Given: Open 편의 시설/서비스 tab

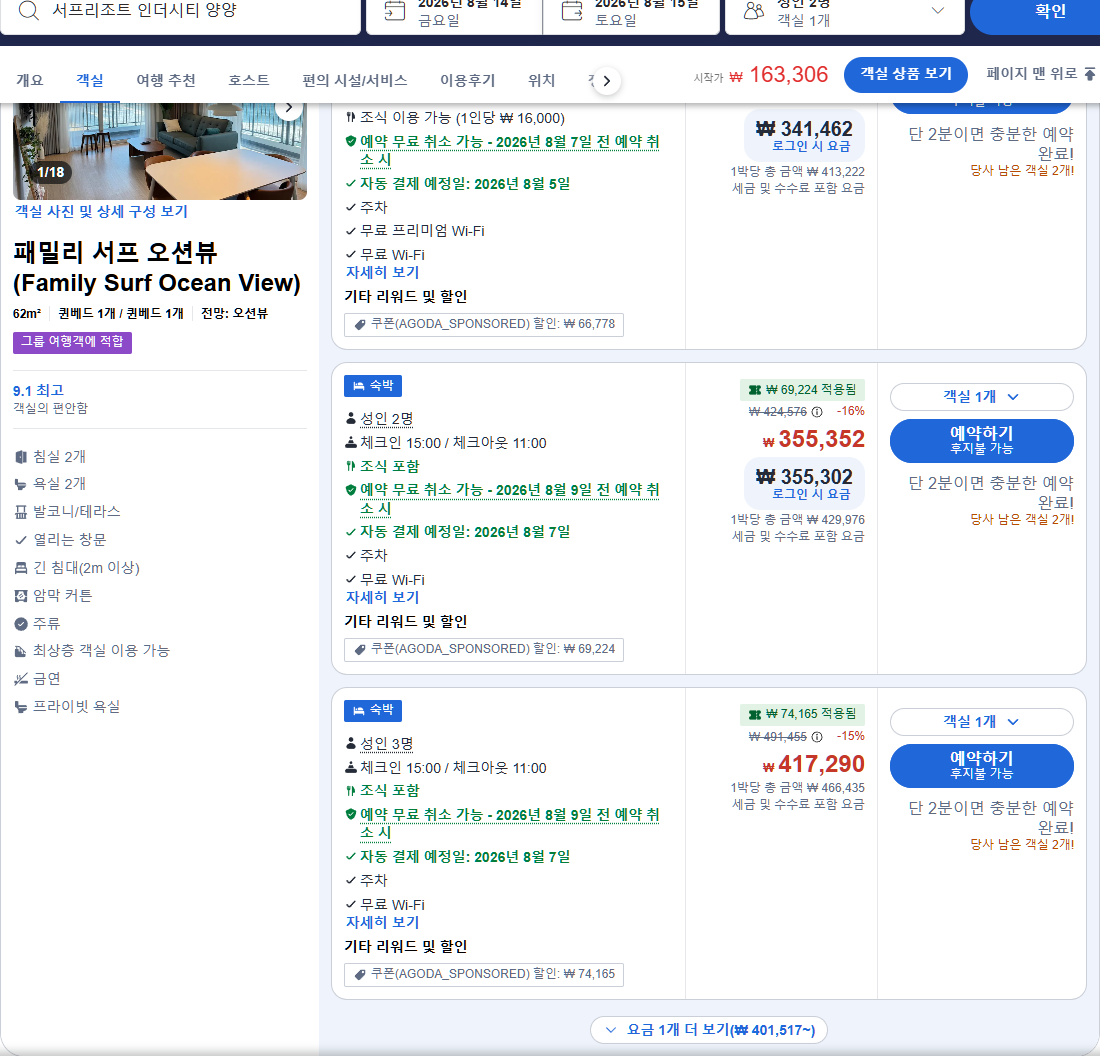Looking at the screenshot, I should click(354, 81).
